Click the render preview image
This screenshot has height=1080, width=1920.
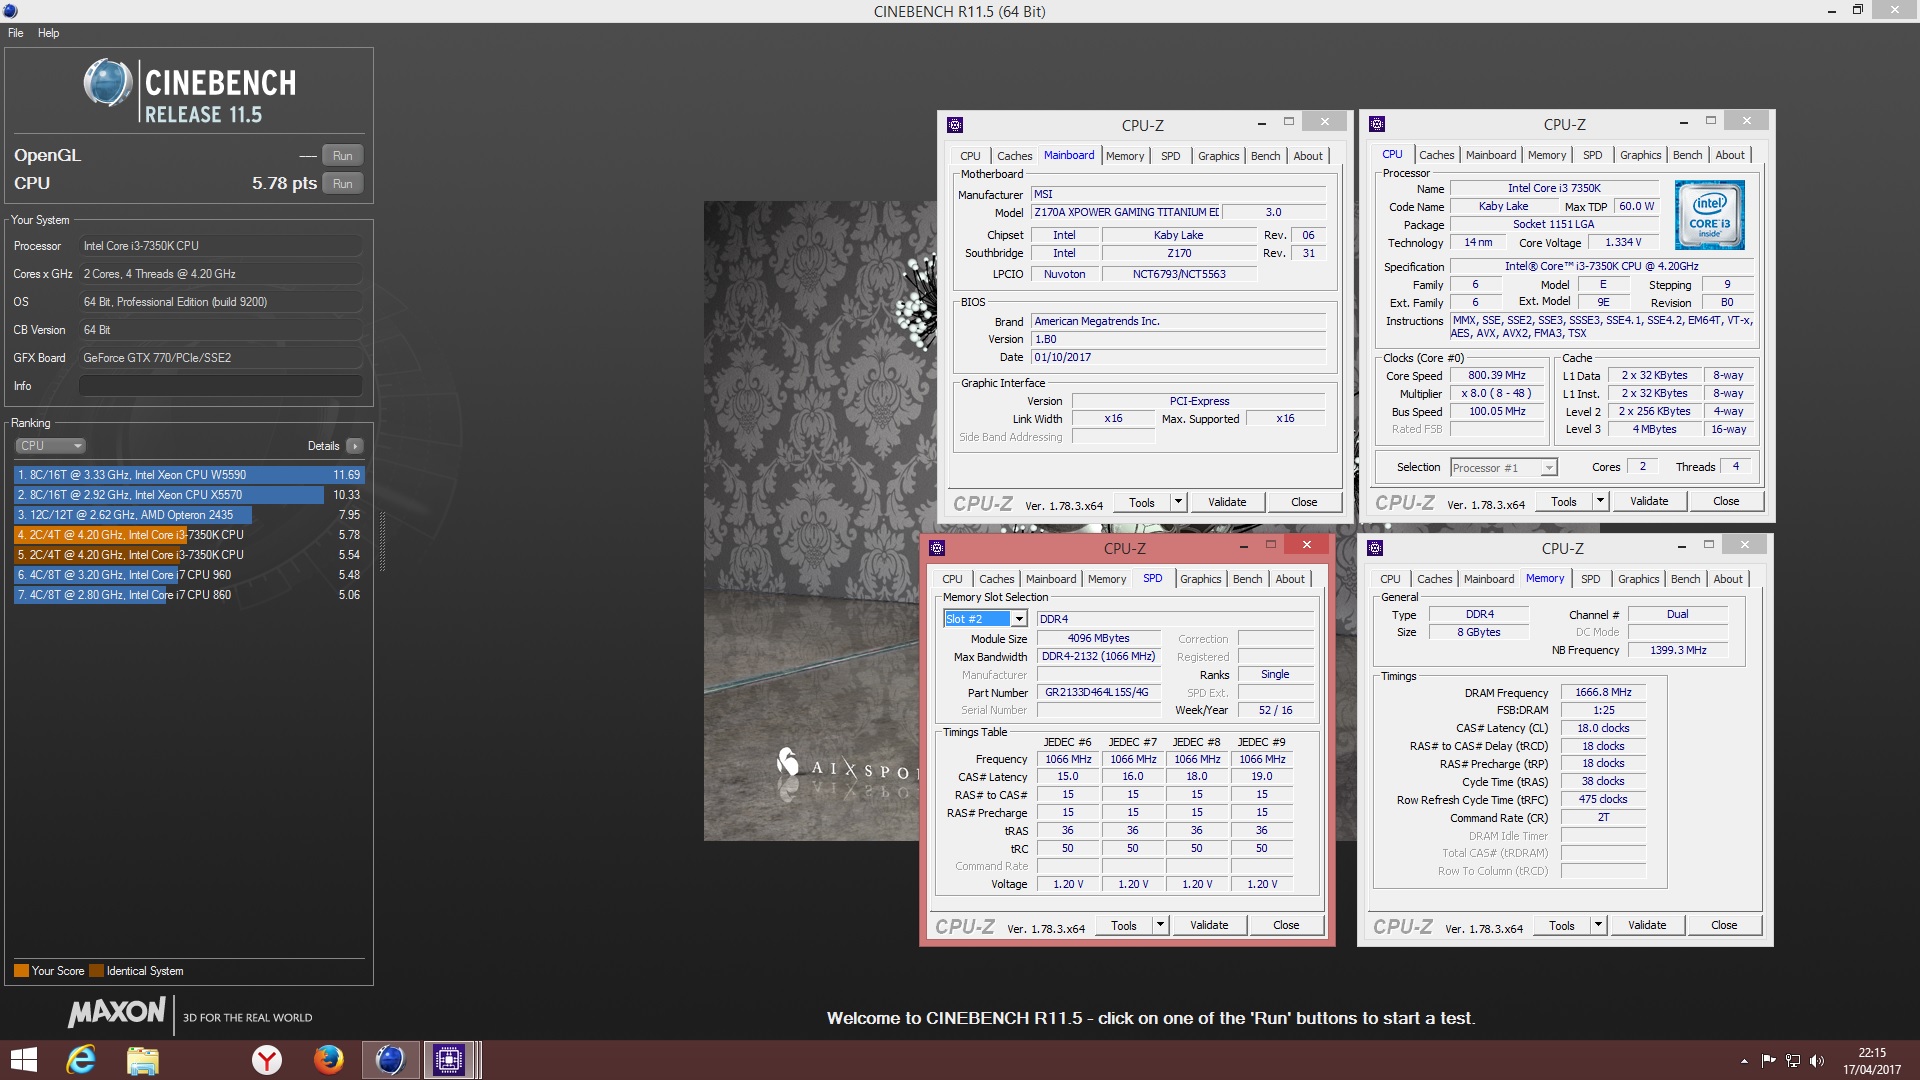click(x=820, y=521)
